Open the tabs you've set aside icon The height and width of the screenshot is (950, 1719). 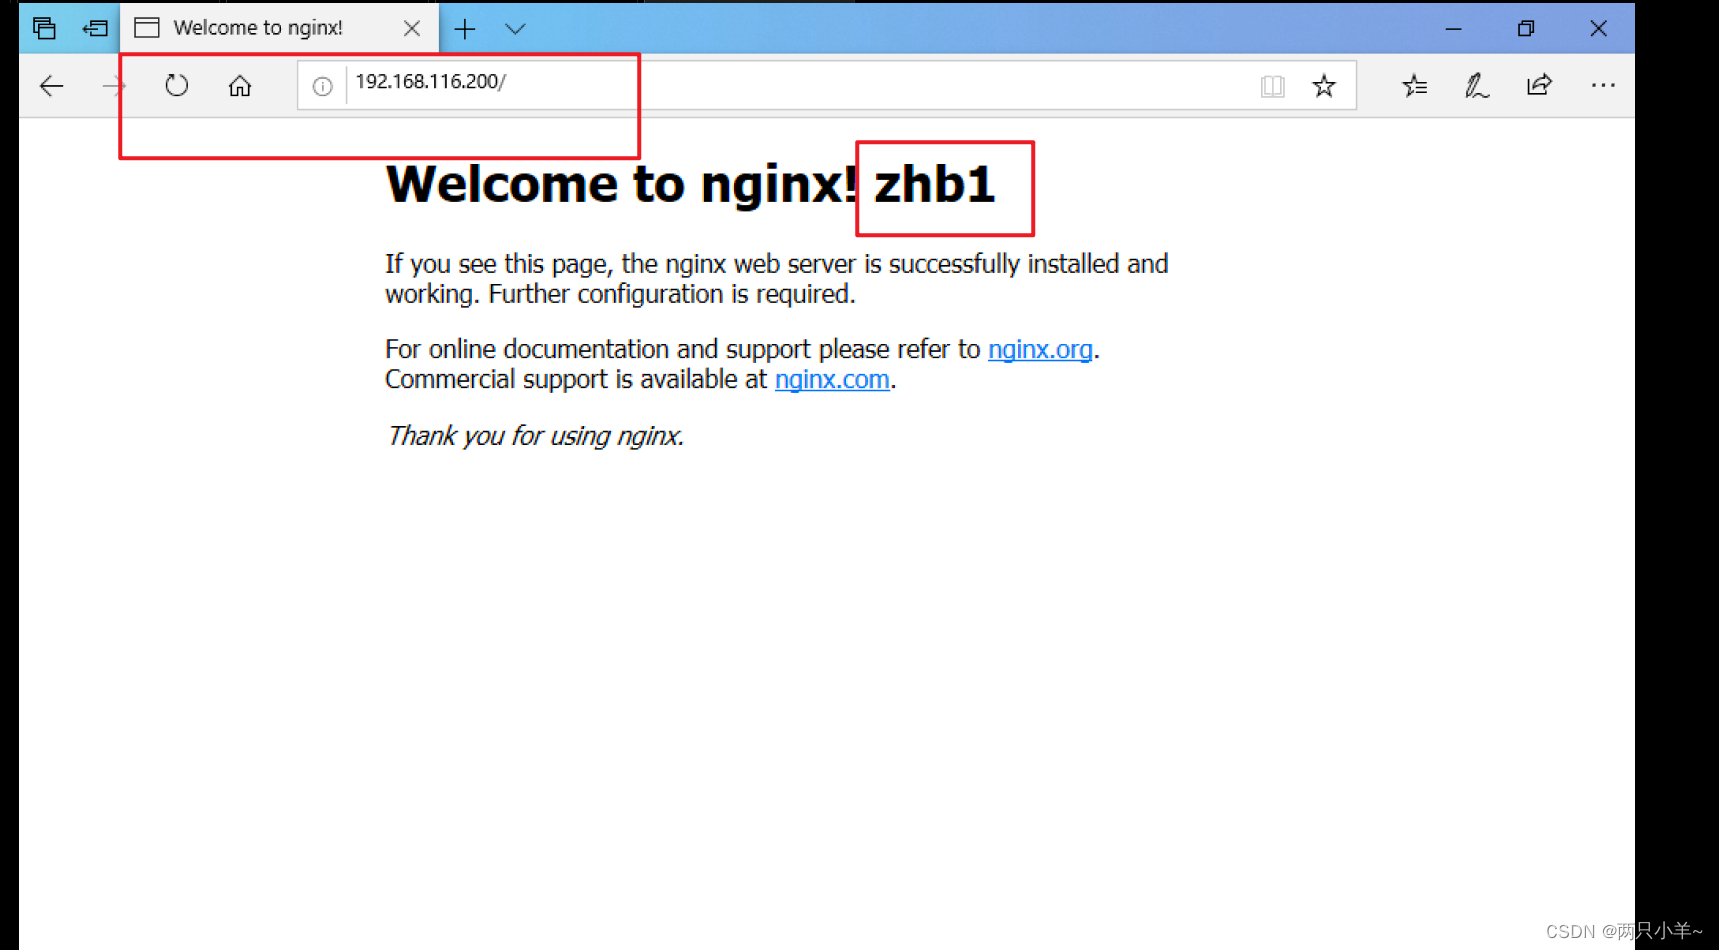point(44,28)
